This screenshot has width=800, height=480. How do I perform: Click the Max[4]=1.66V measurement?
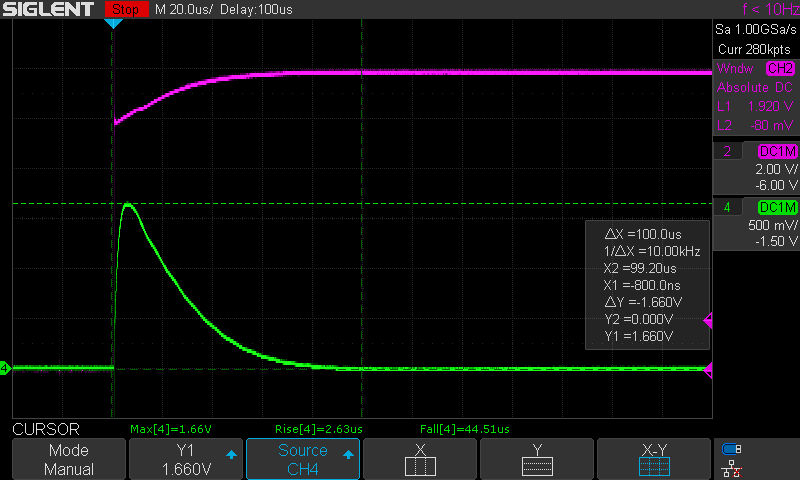[x=171, y=429]
